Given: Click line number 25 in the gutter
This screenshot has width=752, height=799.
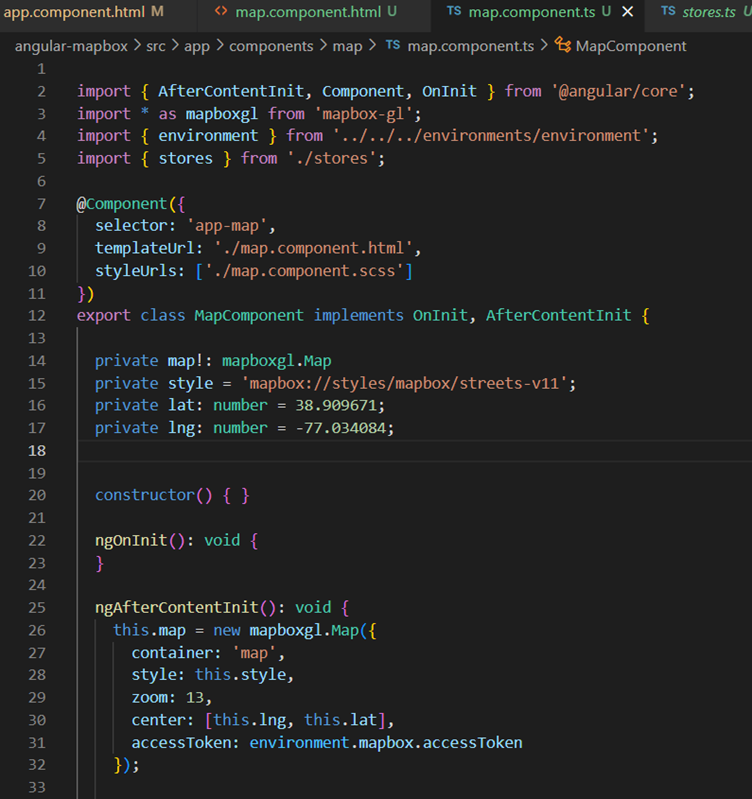Looking at the screenshot, I should [40, 608].
